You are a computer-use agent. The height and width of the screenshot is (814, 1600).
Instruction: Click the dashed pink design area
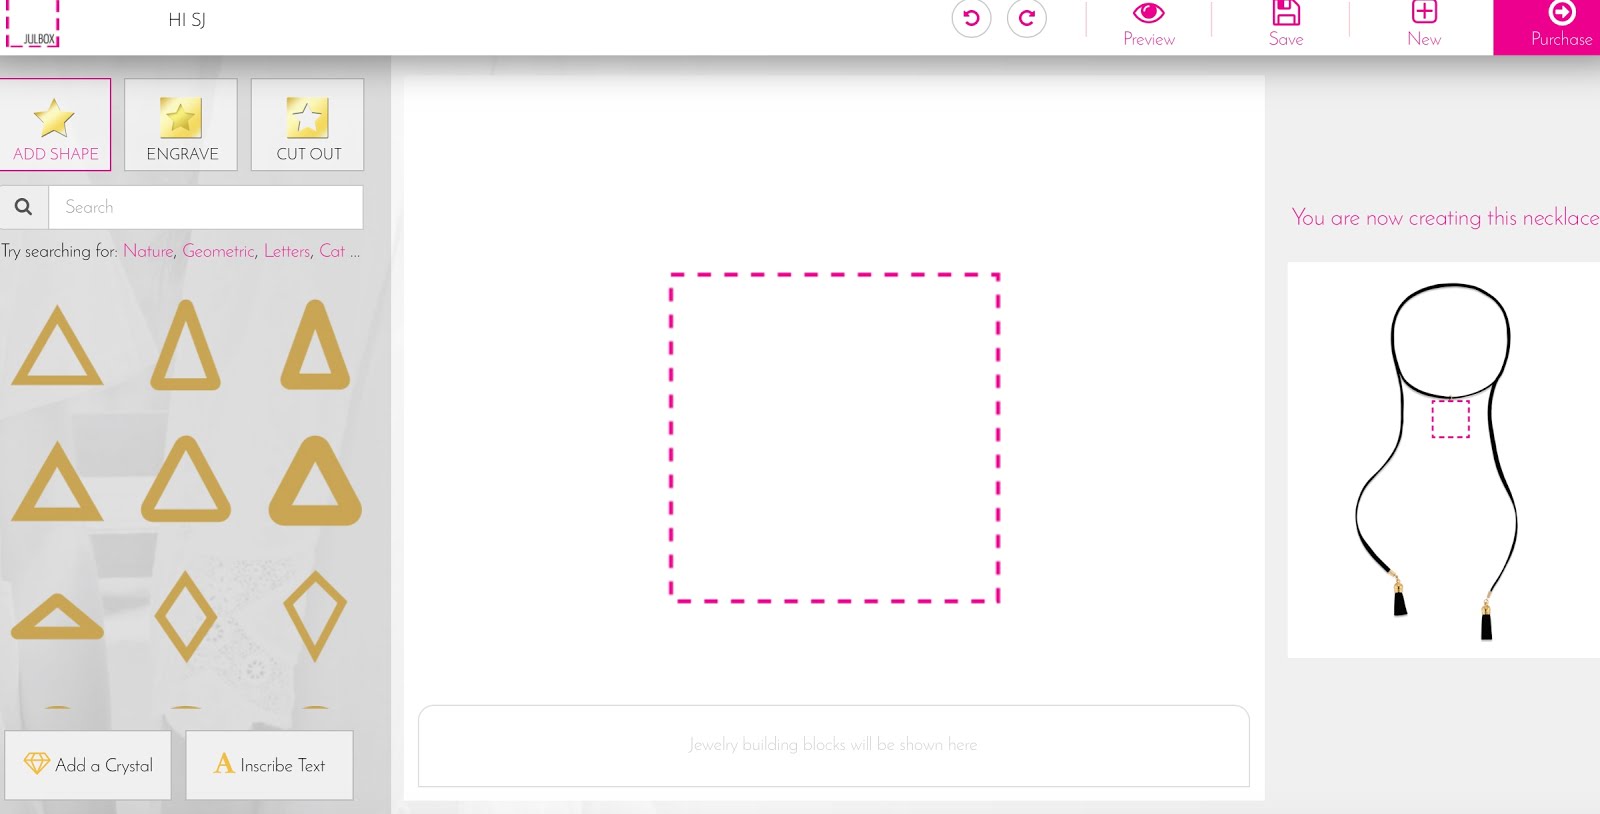pyautogui.click(x=834, y=438)
